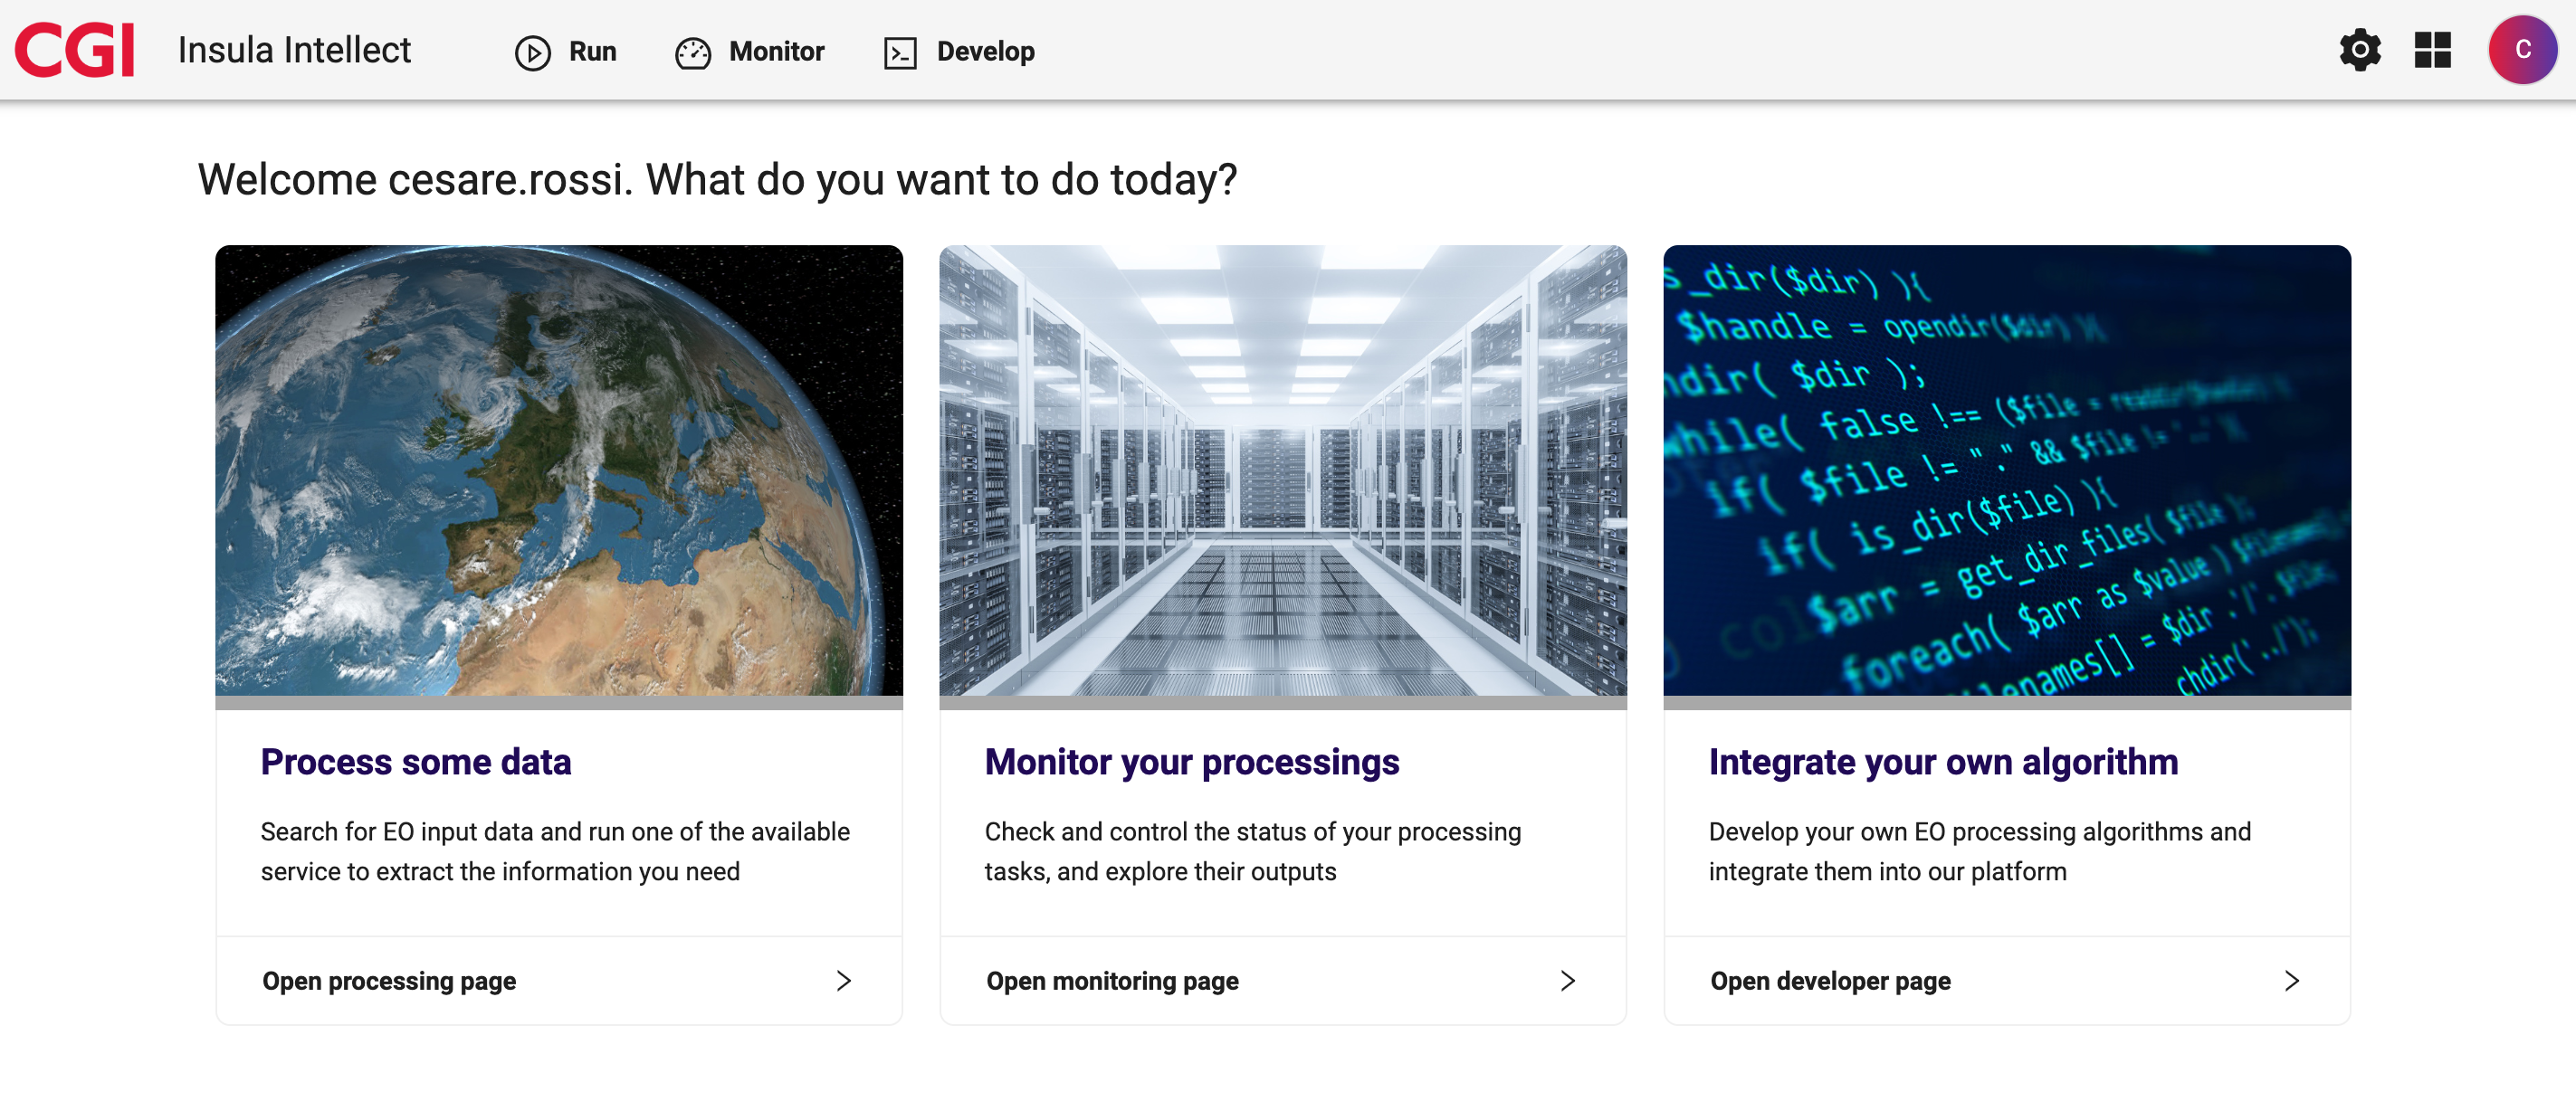Viewport: 2576px width, 1111px height.
Task: Click the code image thumbnail
Action: click(x=2007, y=471)
